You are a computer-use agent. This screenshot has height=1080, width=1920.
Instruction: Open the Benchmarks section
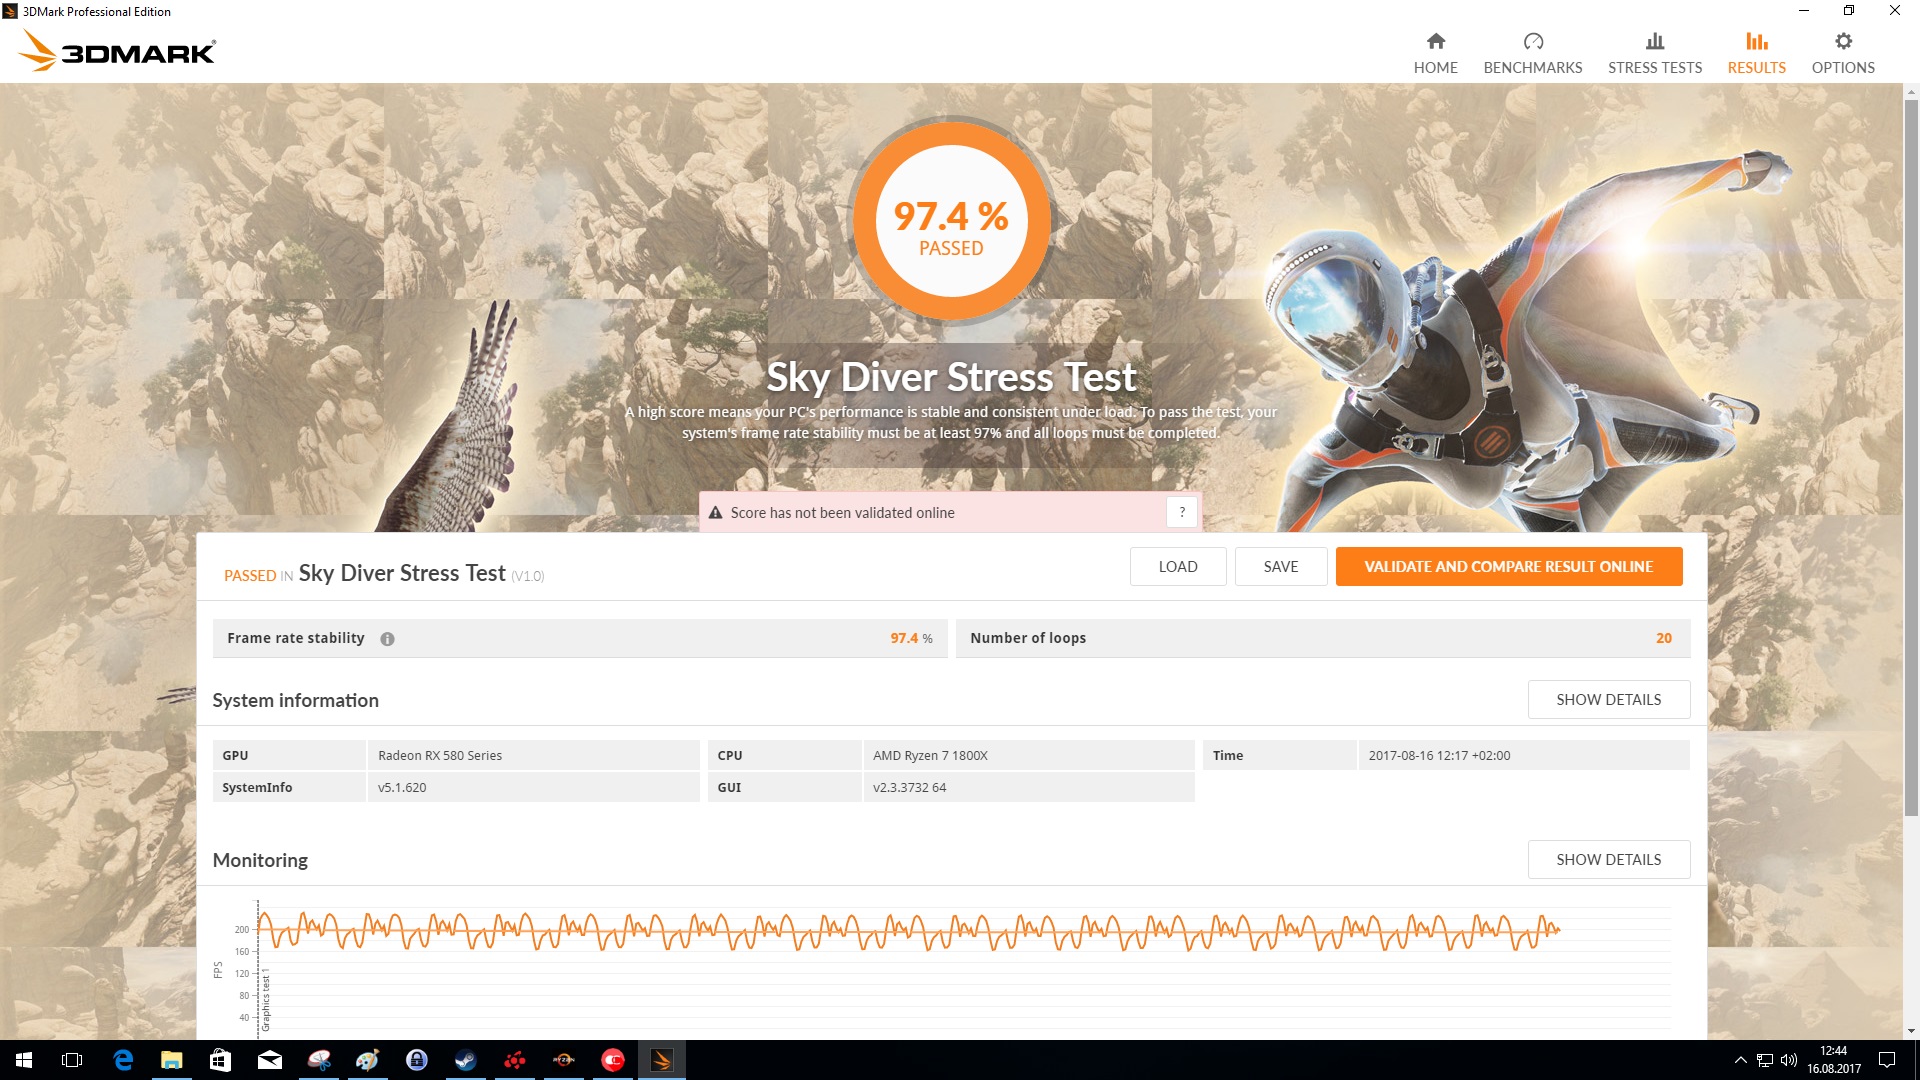(1532, 53)
